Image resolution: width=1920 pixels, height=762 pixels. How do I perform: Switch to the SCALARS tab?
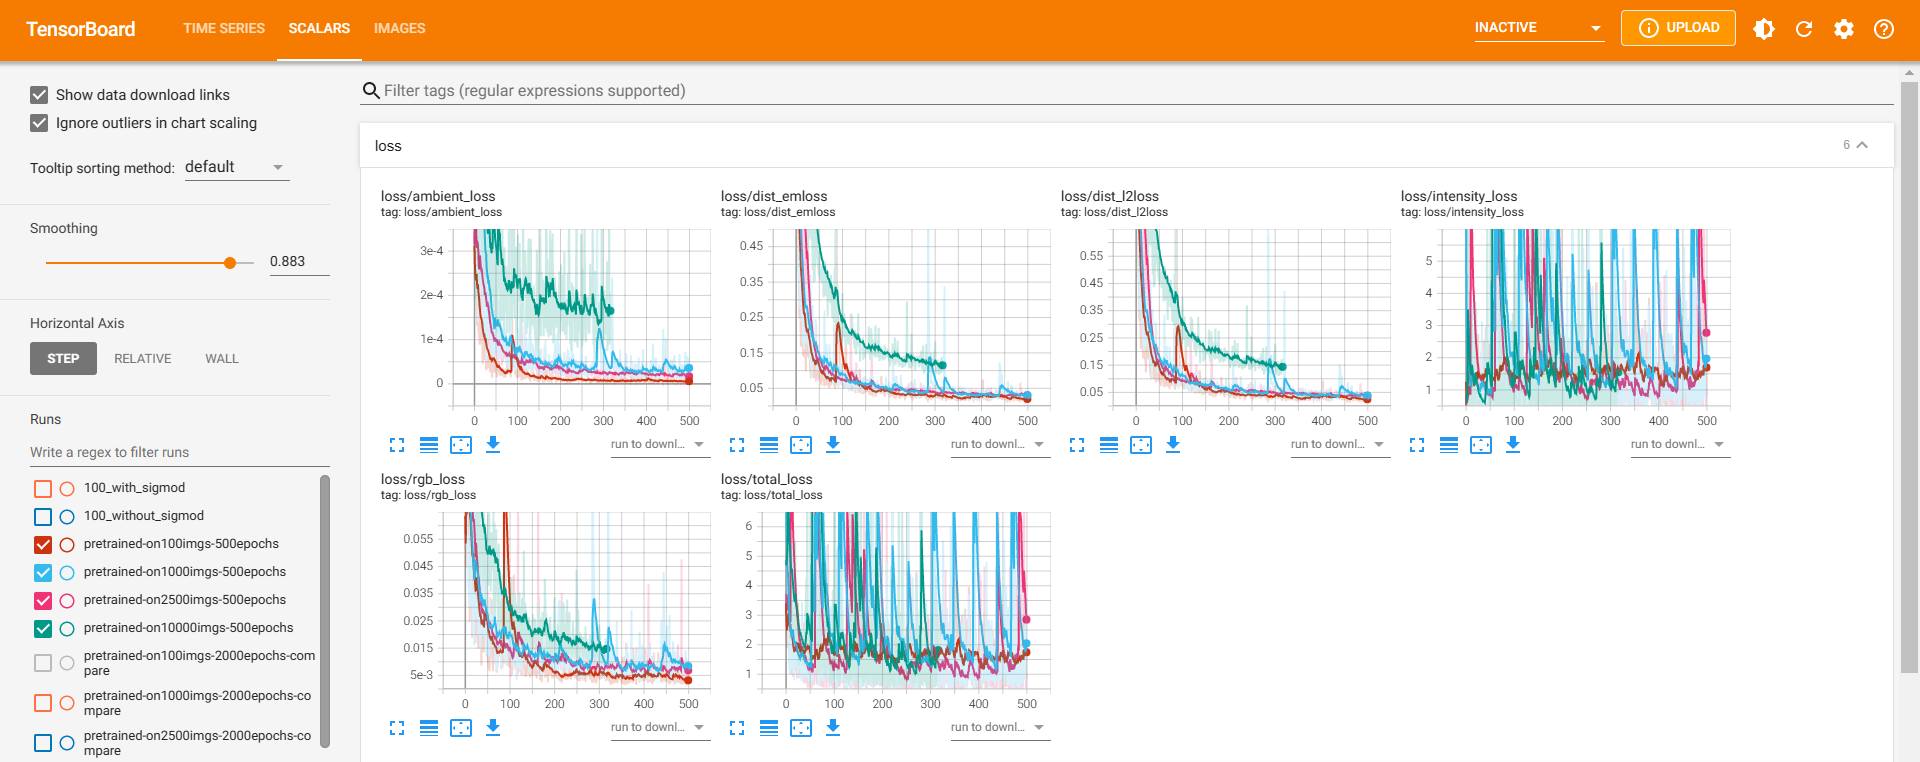point(319,29)
